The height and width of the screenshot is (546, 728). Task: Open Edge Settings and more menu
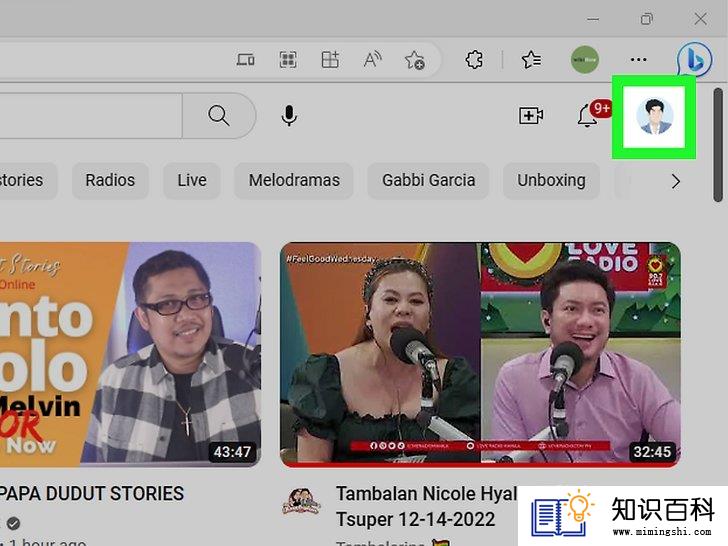(x=638, y=59)
